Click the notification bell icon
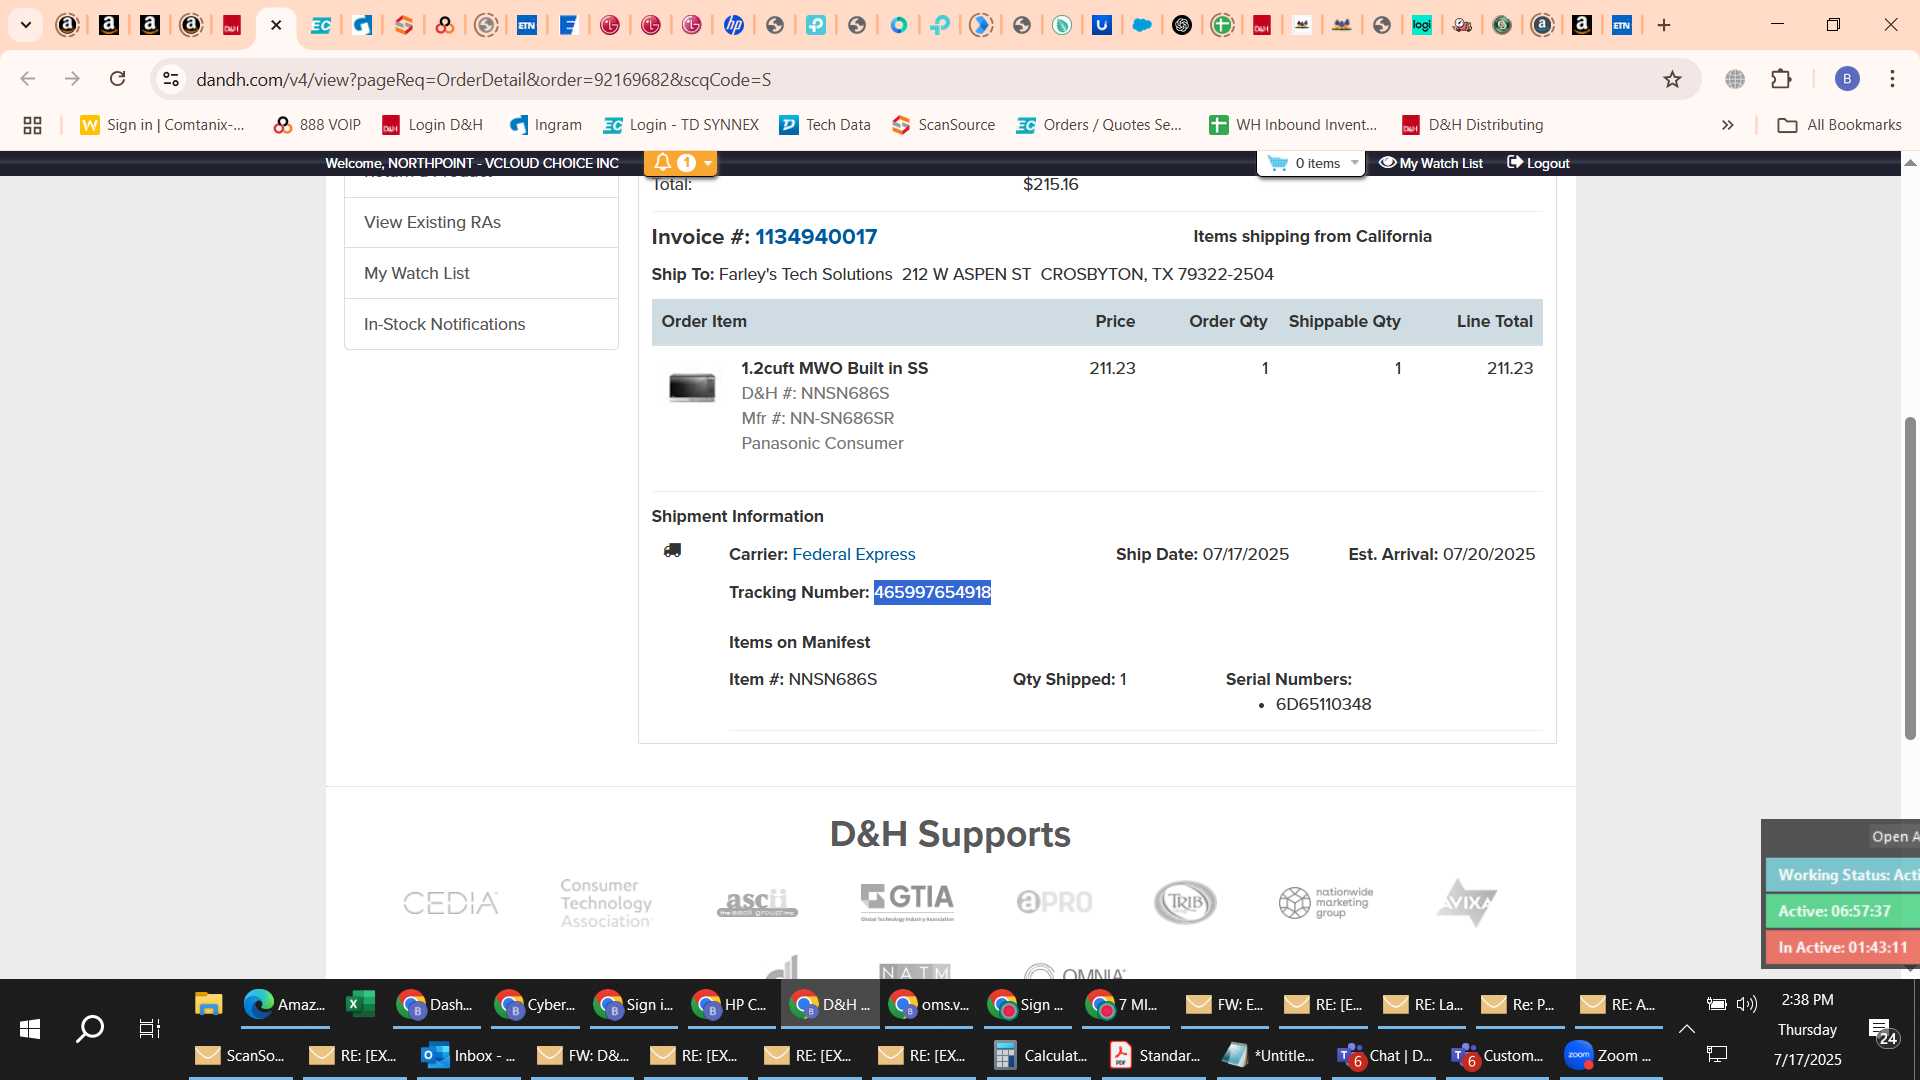Viewport: 1920px width, 1080px height. (663, 163)
